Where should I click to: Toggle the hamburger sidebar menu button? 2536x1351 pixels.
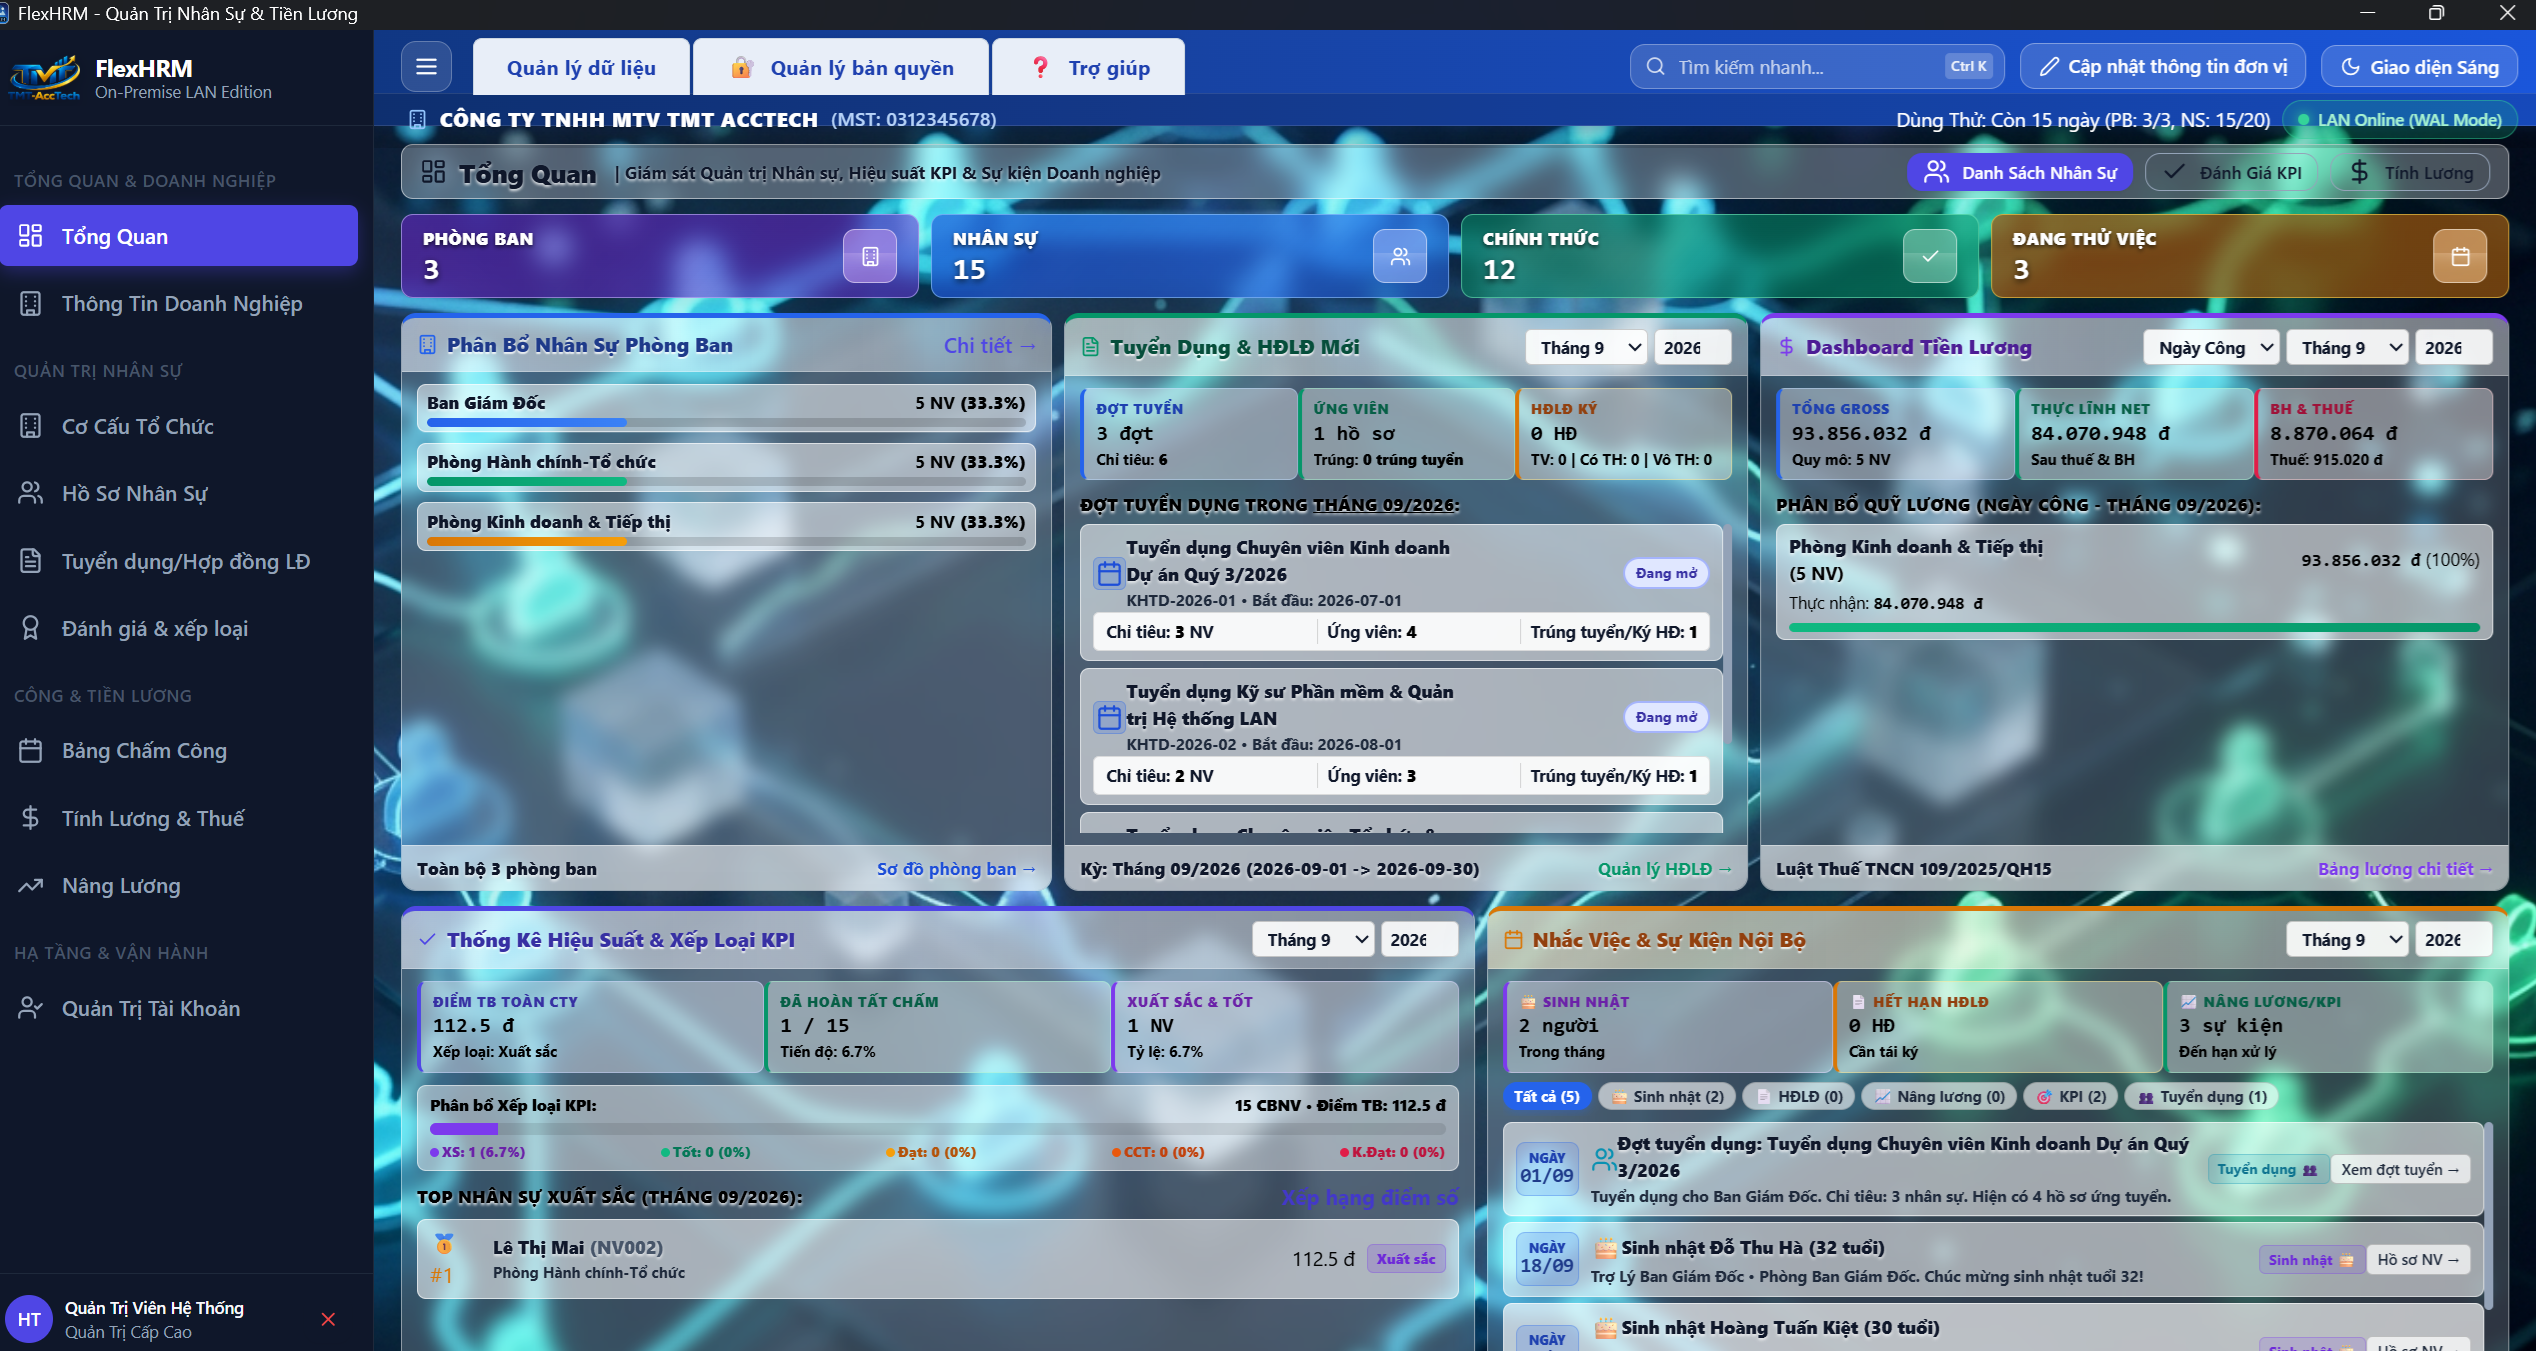tap(426, 67)
